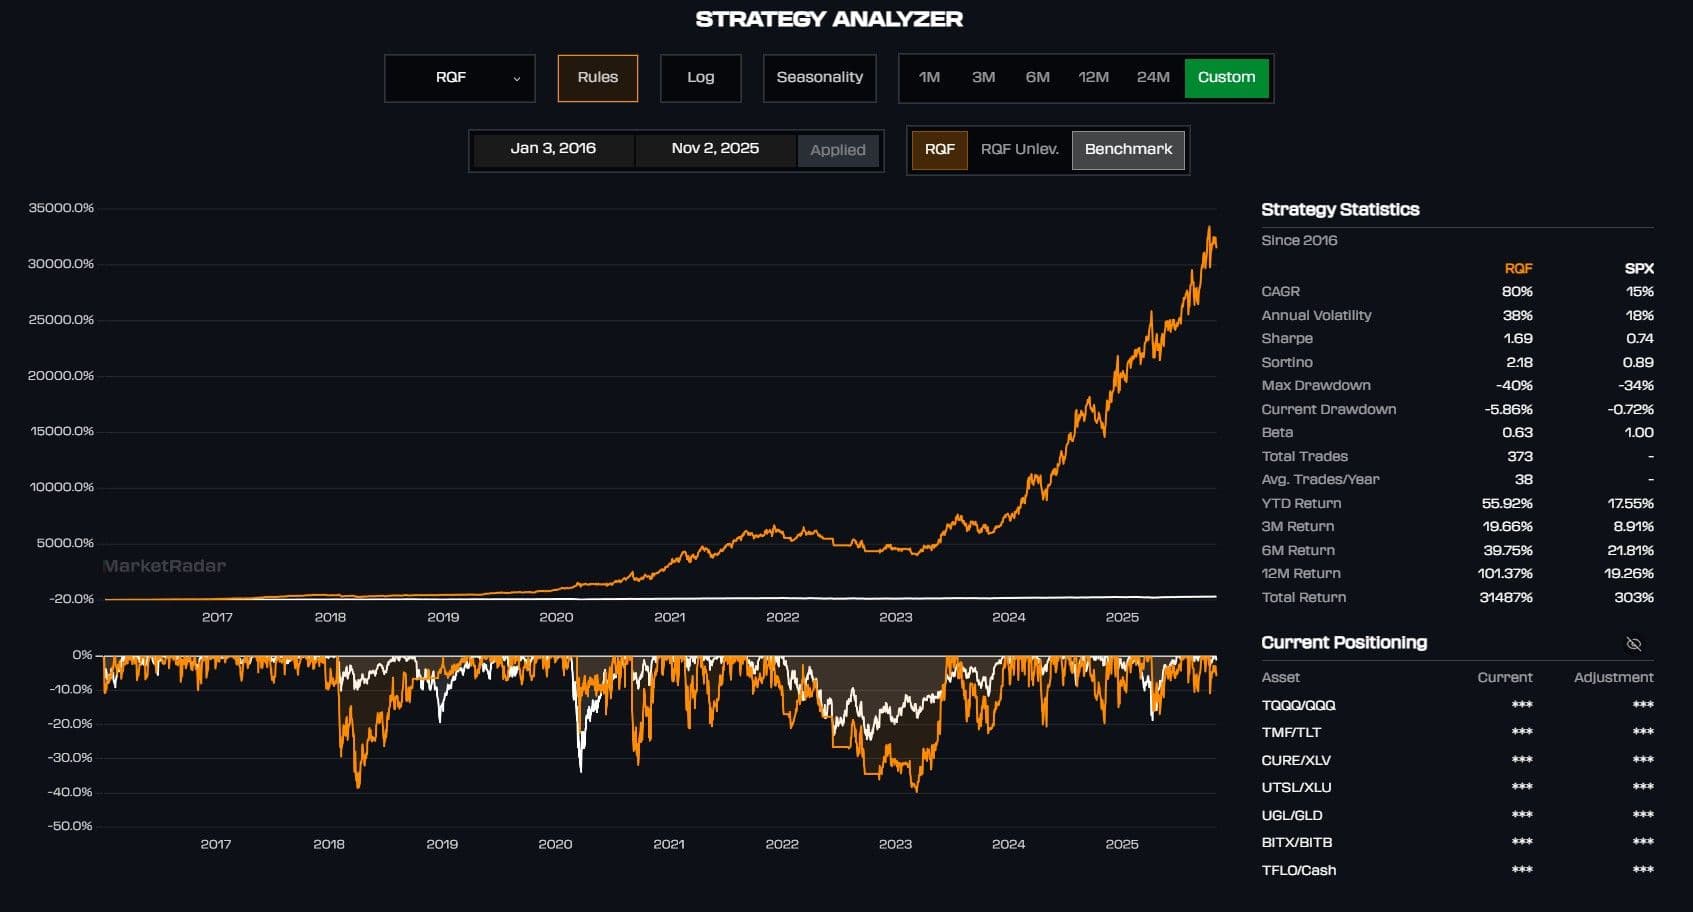Edit the Nov 2, 2025 end date
The height and width of the screenshot is (912, 1693).
[715, 149]
